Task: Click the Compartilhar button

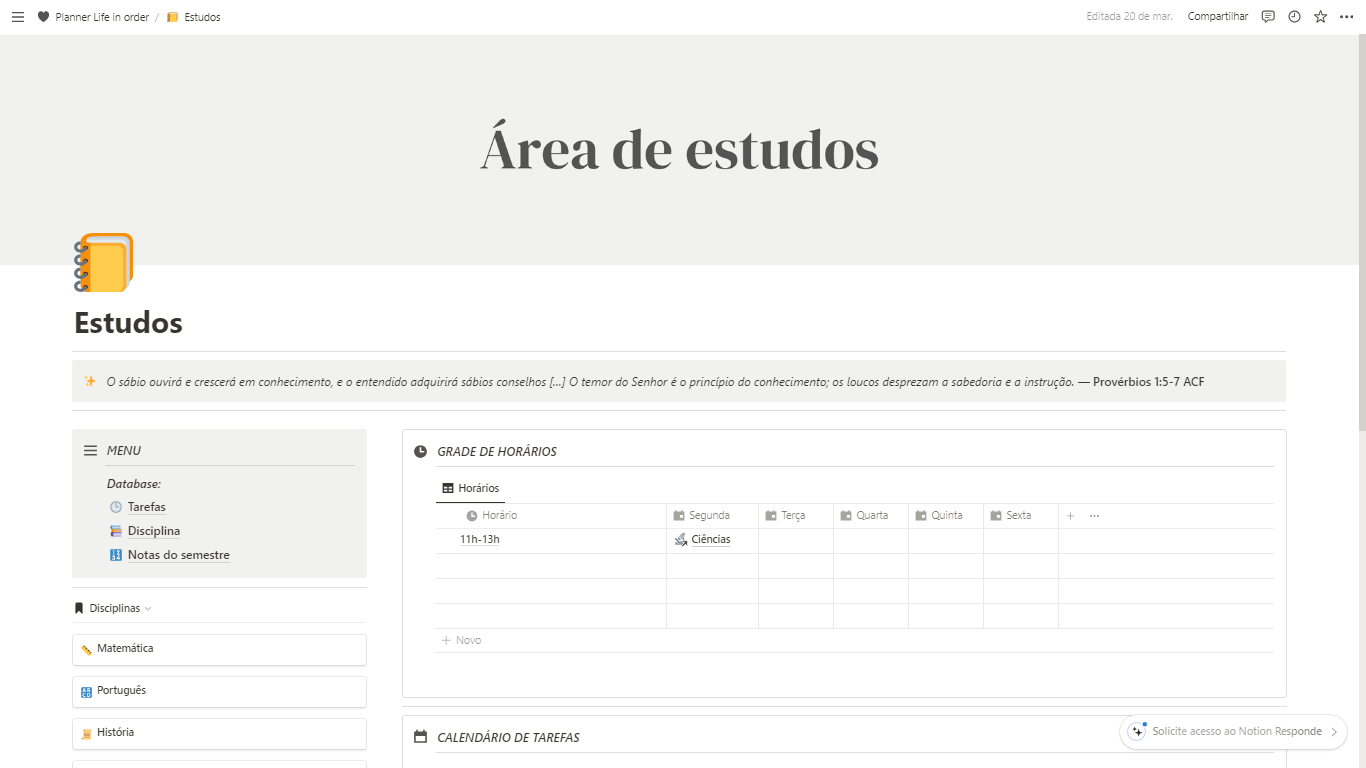Action: click(1217, 17)
